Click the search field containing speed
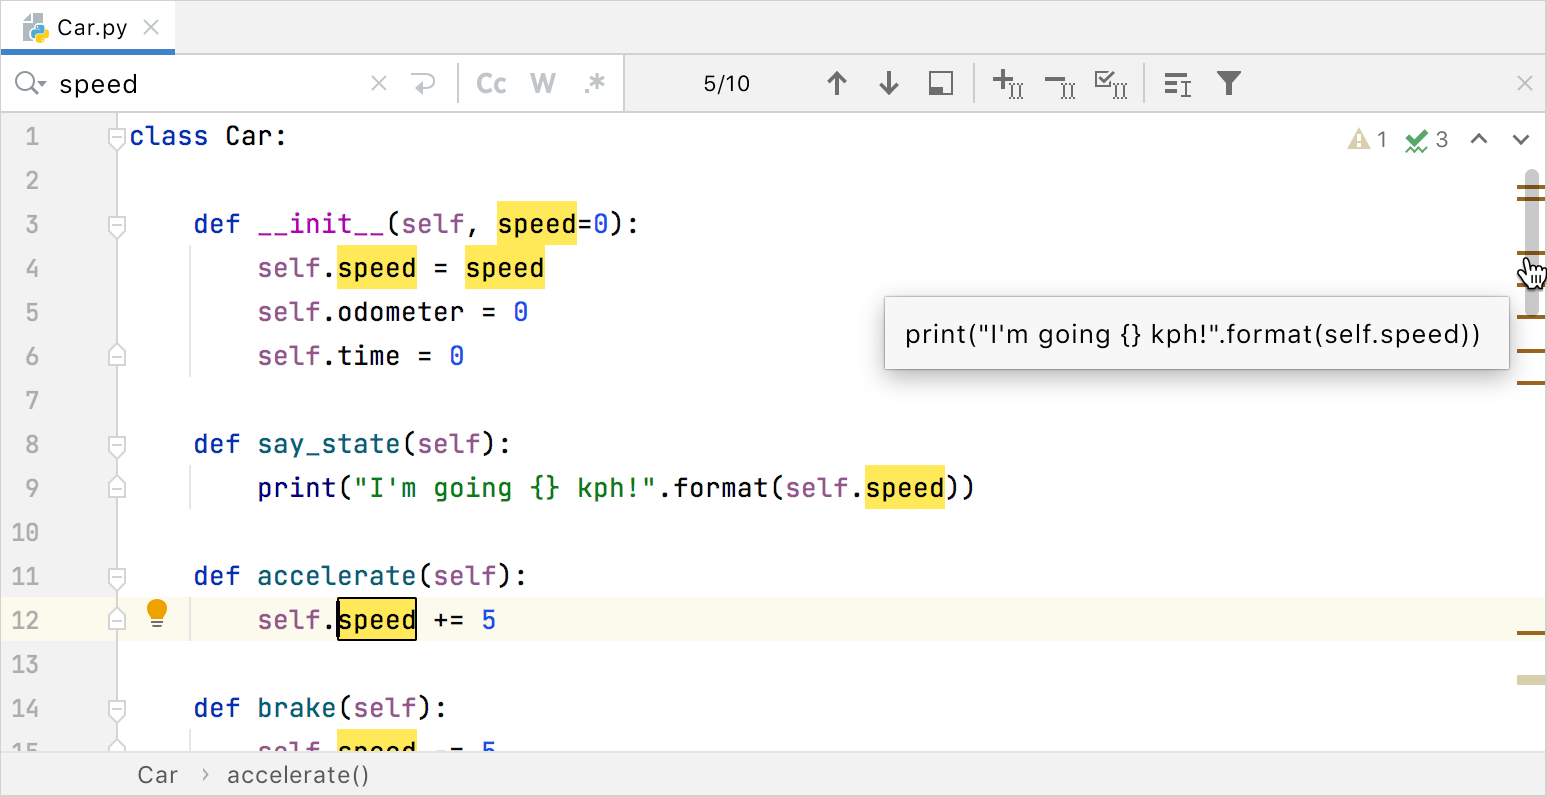 [x=200, y=84]
